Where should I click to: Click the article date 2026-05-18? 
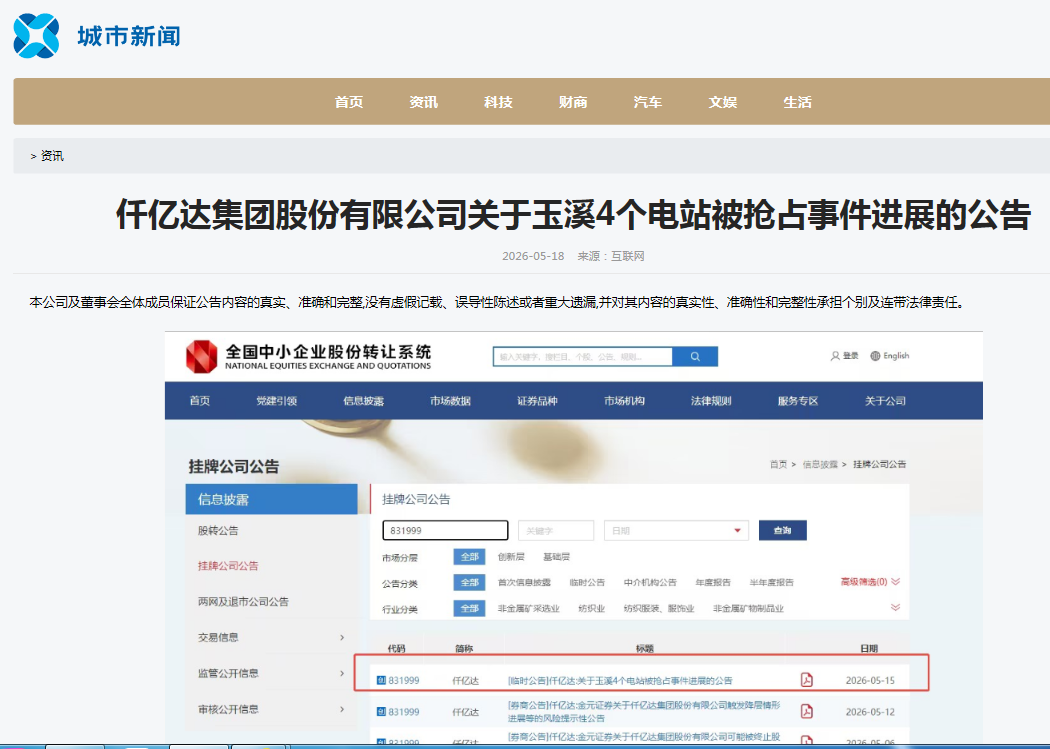point(533,256)
